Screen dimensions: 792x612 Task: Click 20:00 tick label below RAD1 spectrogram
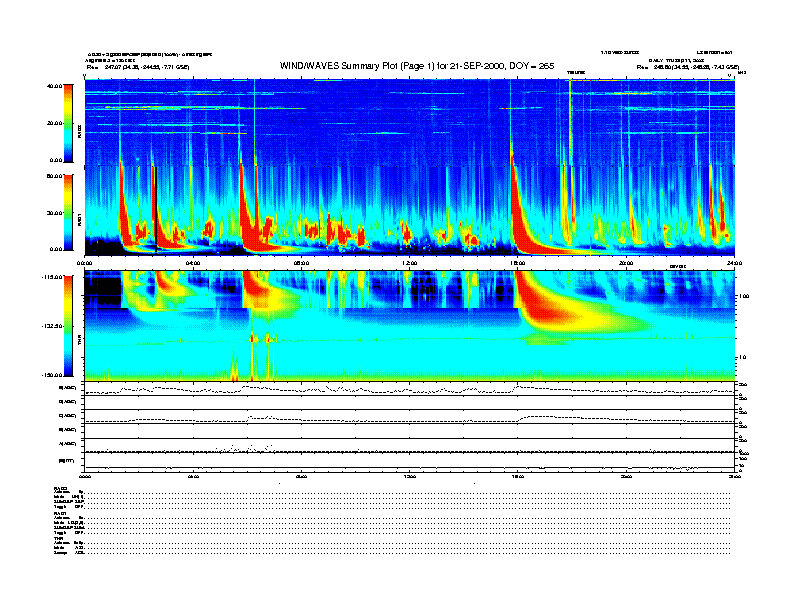click(x=626, y=263)
